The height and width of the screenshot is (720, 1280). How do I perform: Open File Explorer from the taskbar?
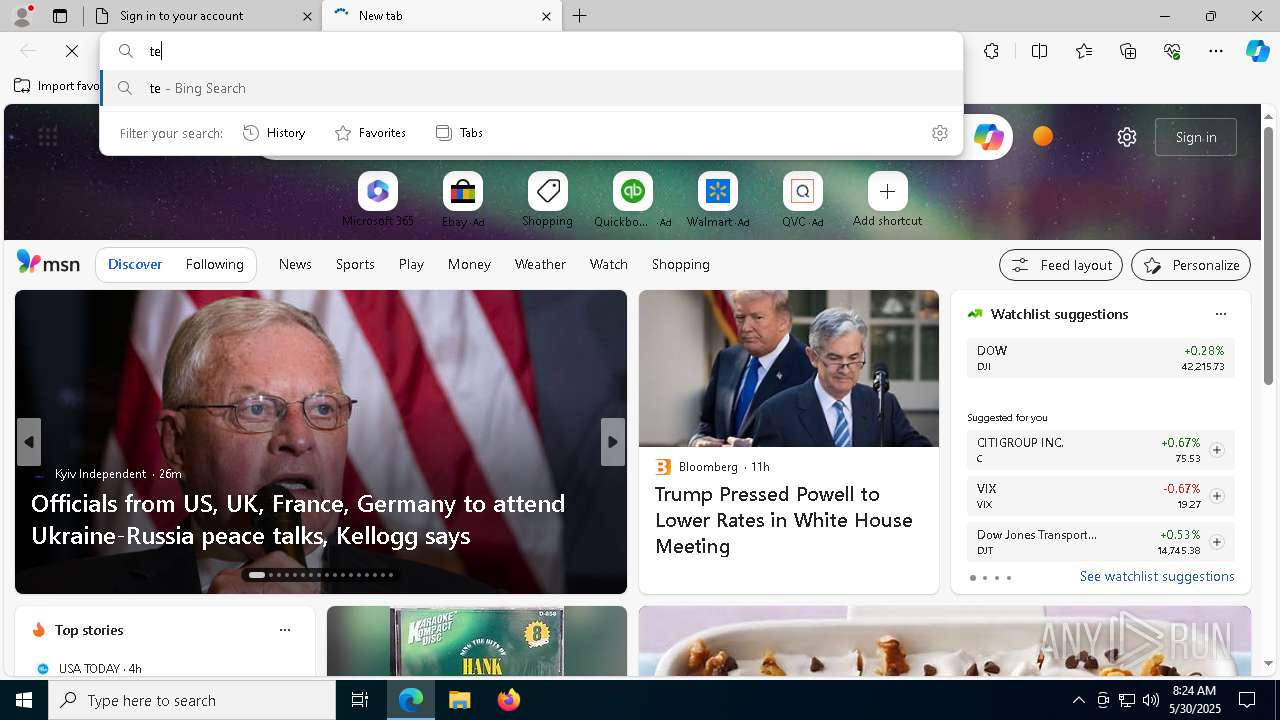459,700
